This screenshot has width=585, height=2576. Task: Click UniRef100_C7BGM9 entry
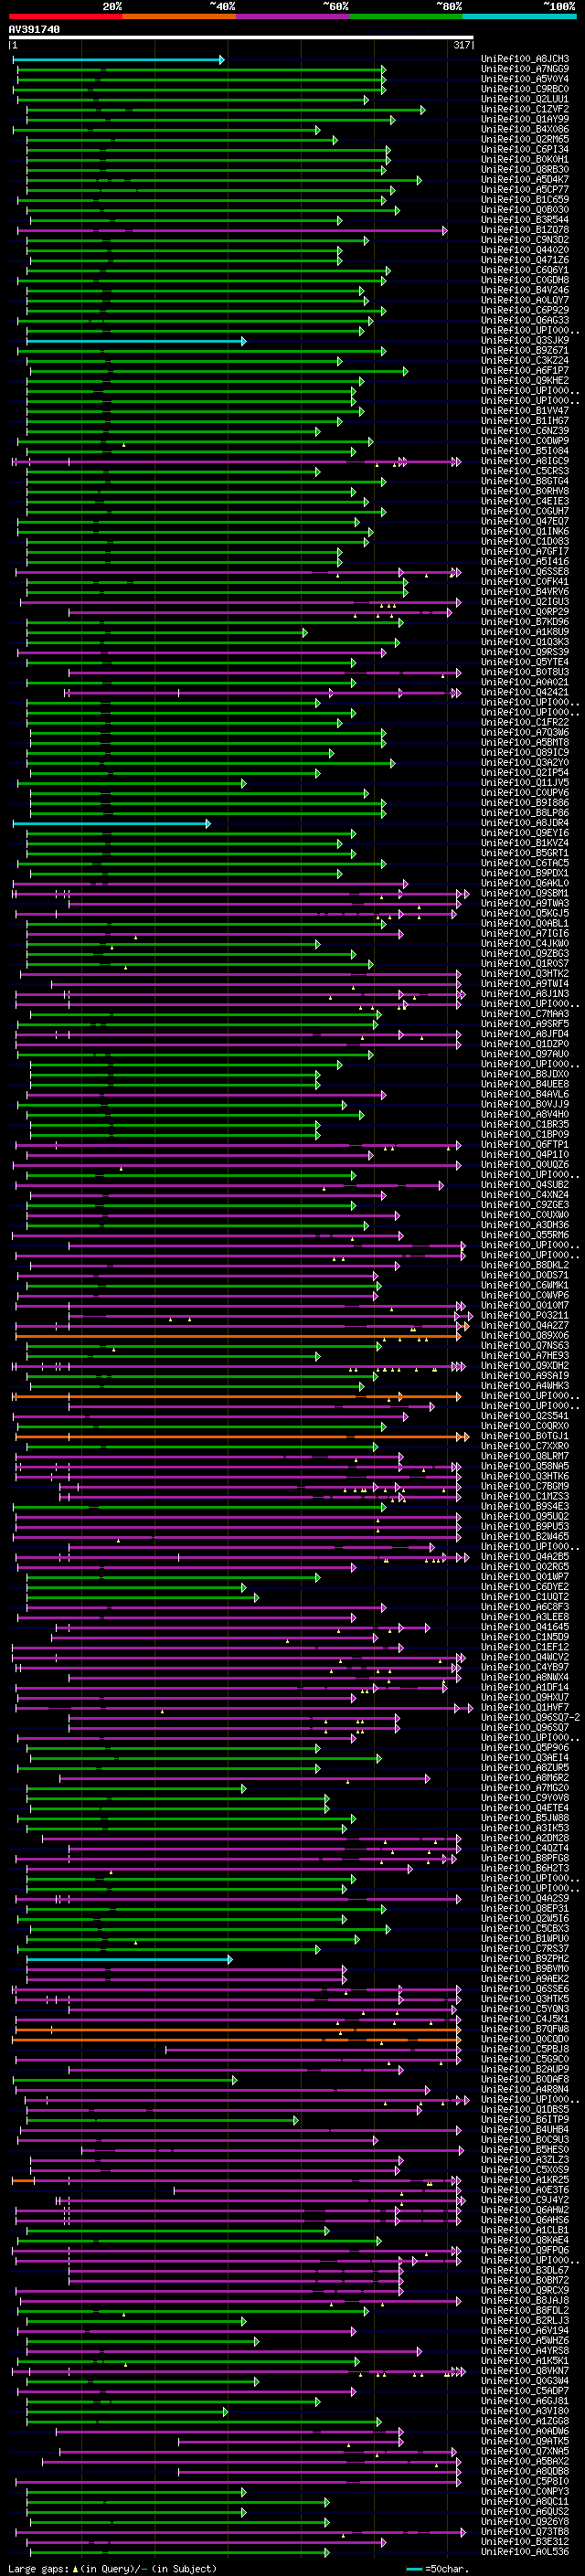click(x=525, y=1486)
